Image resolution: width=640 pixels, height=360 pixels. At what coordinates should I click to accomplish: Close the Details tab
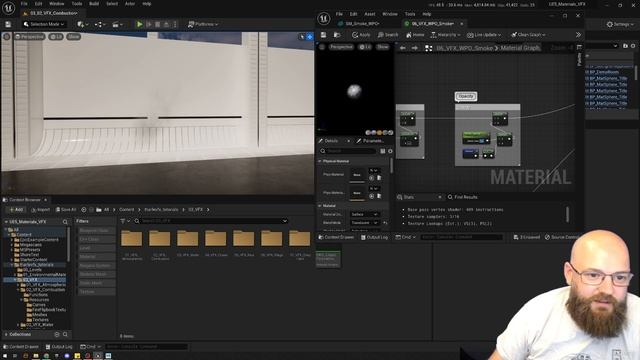click(349, 141)
